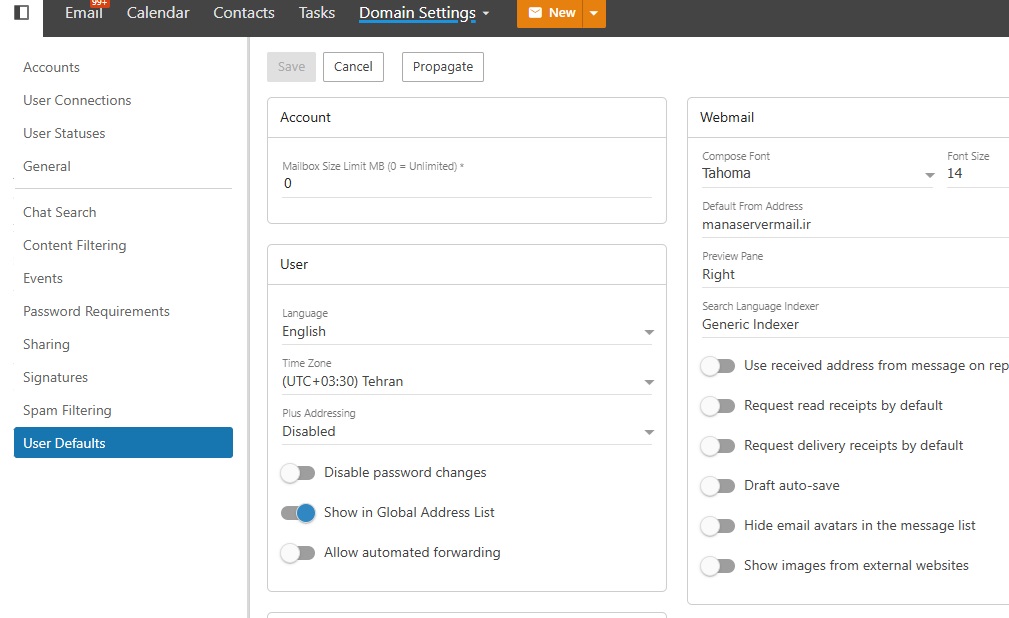Open the Language dropdown
Viewport: 1009px width, 618px height.
(x=467, y=332)
